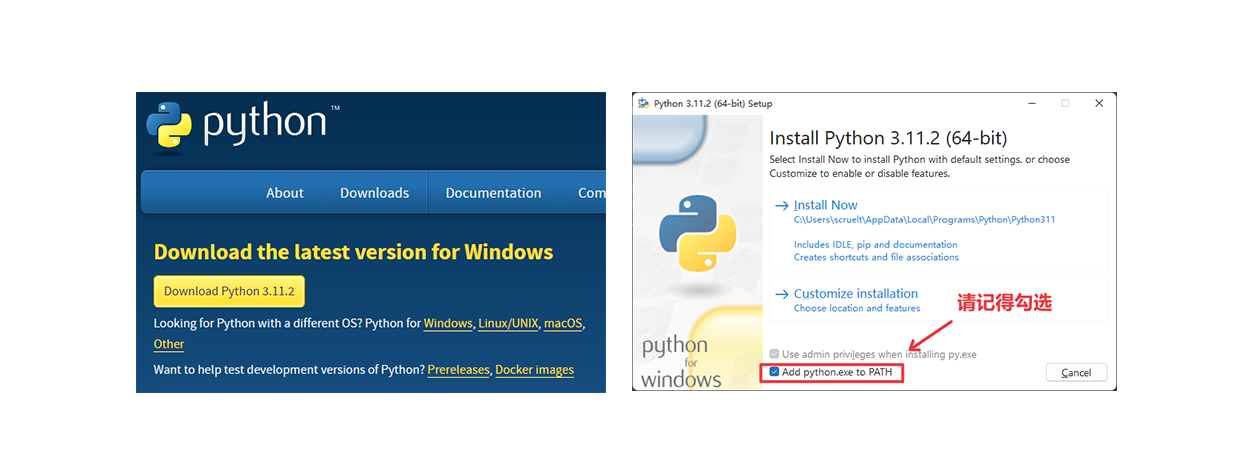This screenshot has width=1240, height=466.
Task: Choose Customize installation option
Action: point(855,294)
